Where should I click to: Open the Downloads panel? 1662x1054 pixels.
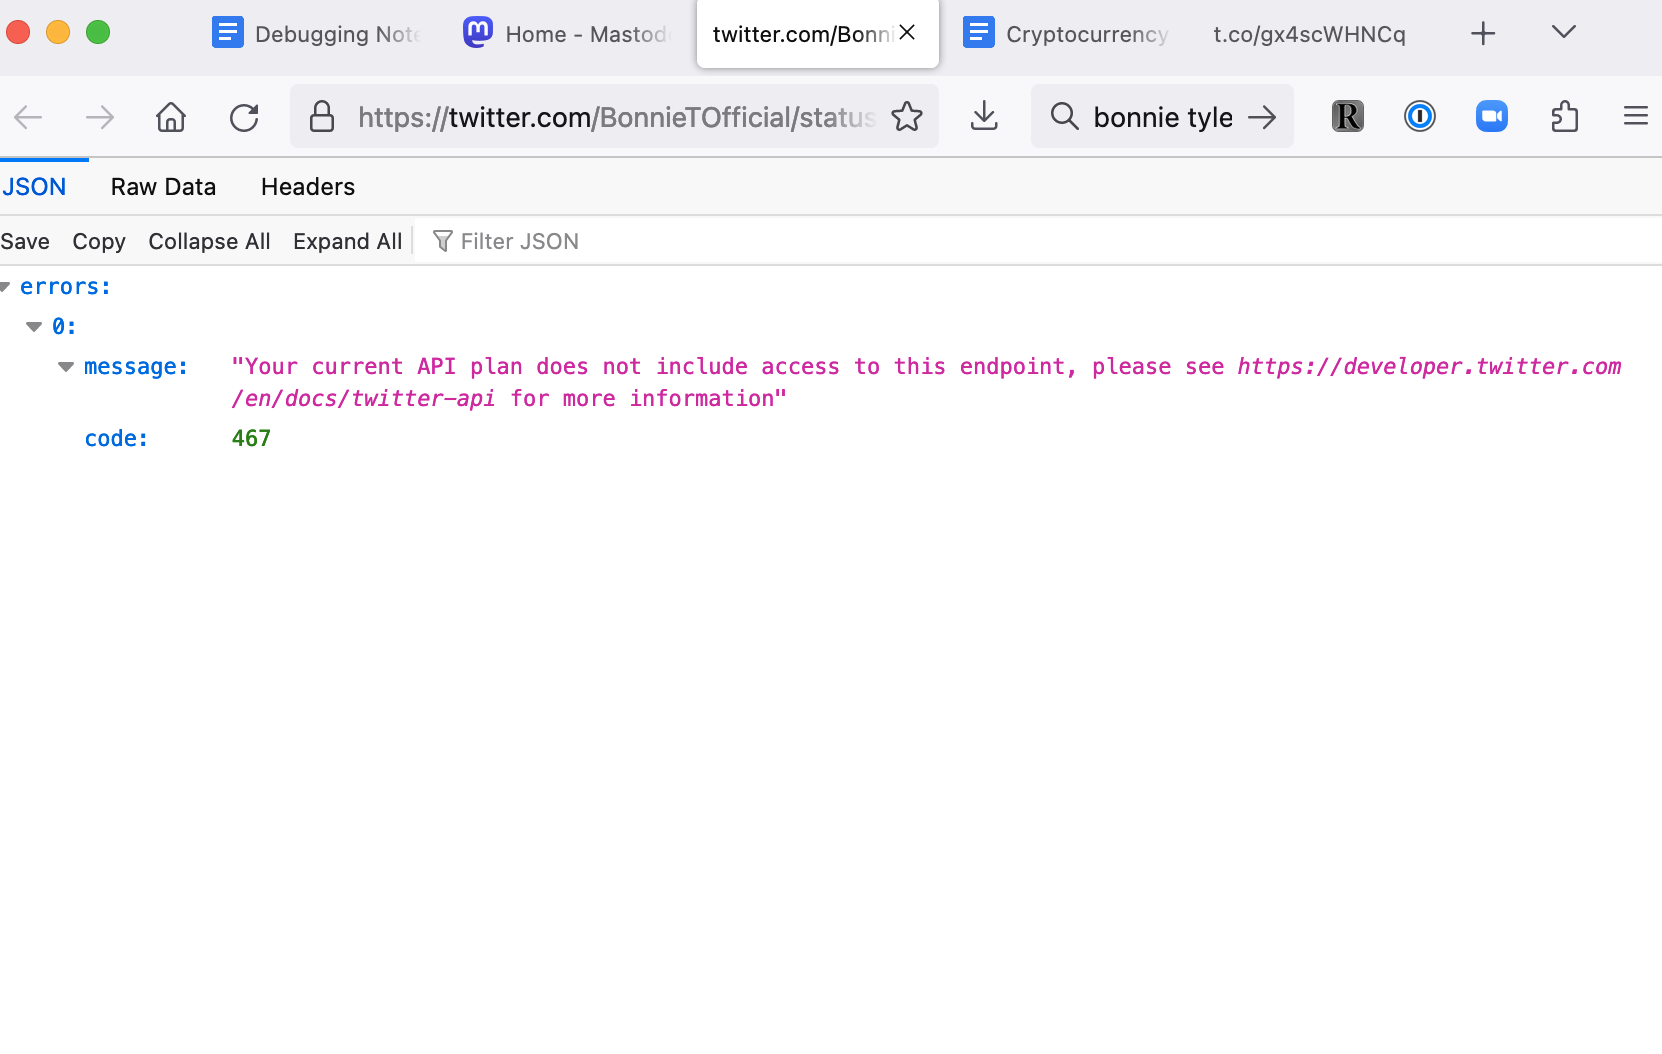[984, 117]
